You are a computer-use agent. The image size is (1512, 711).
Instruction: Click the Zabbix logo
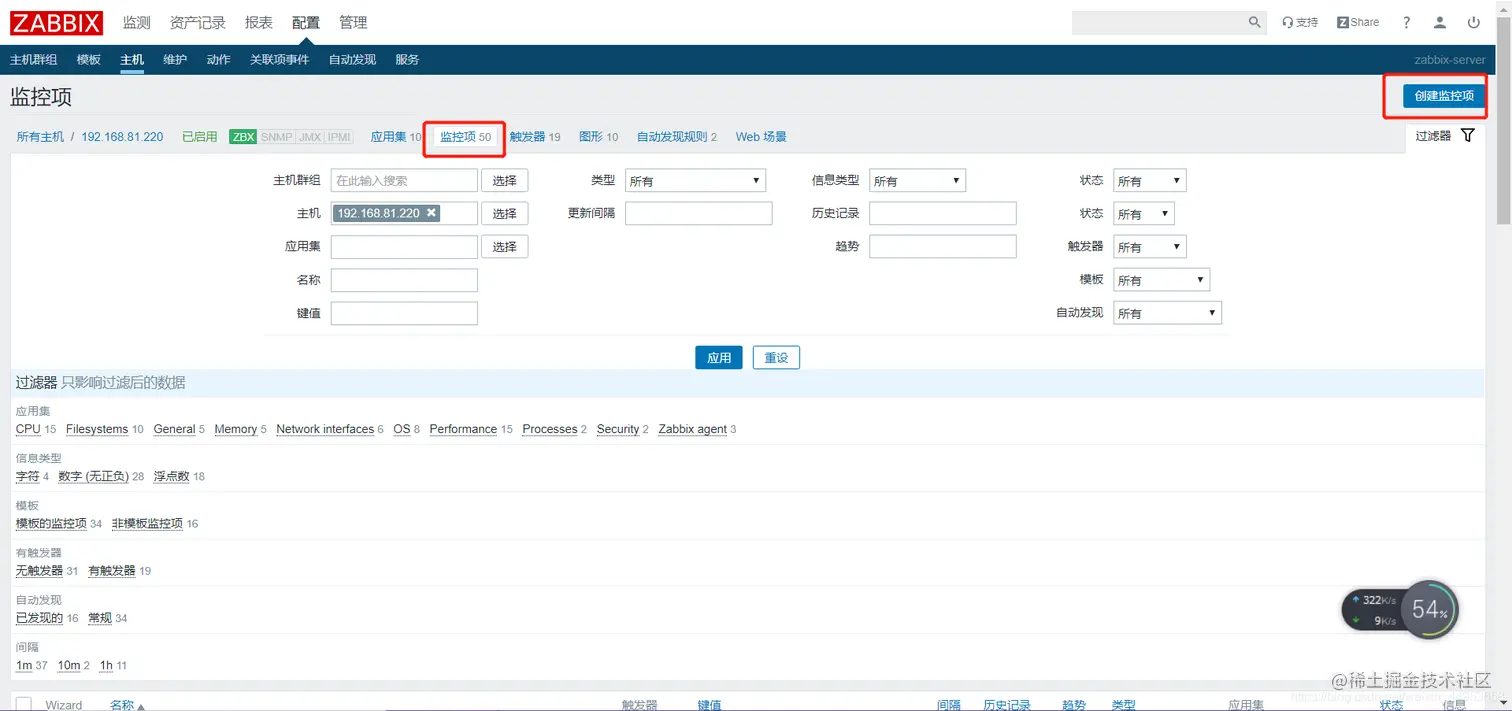click(58, 22)
